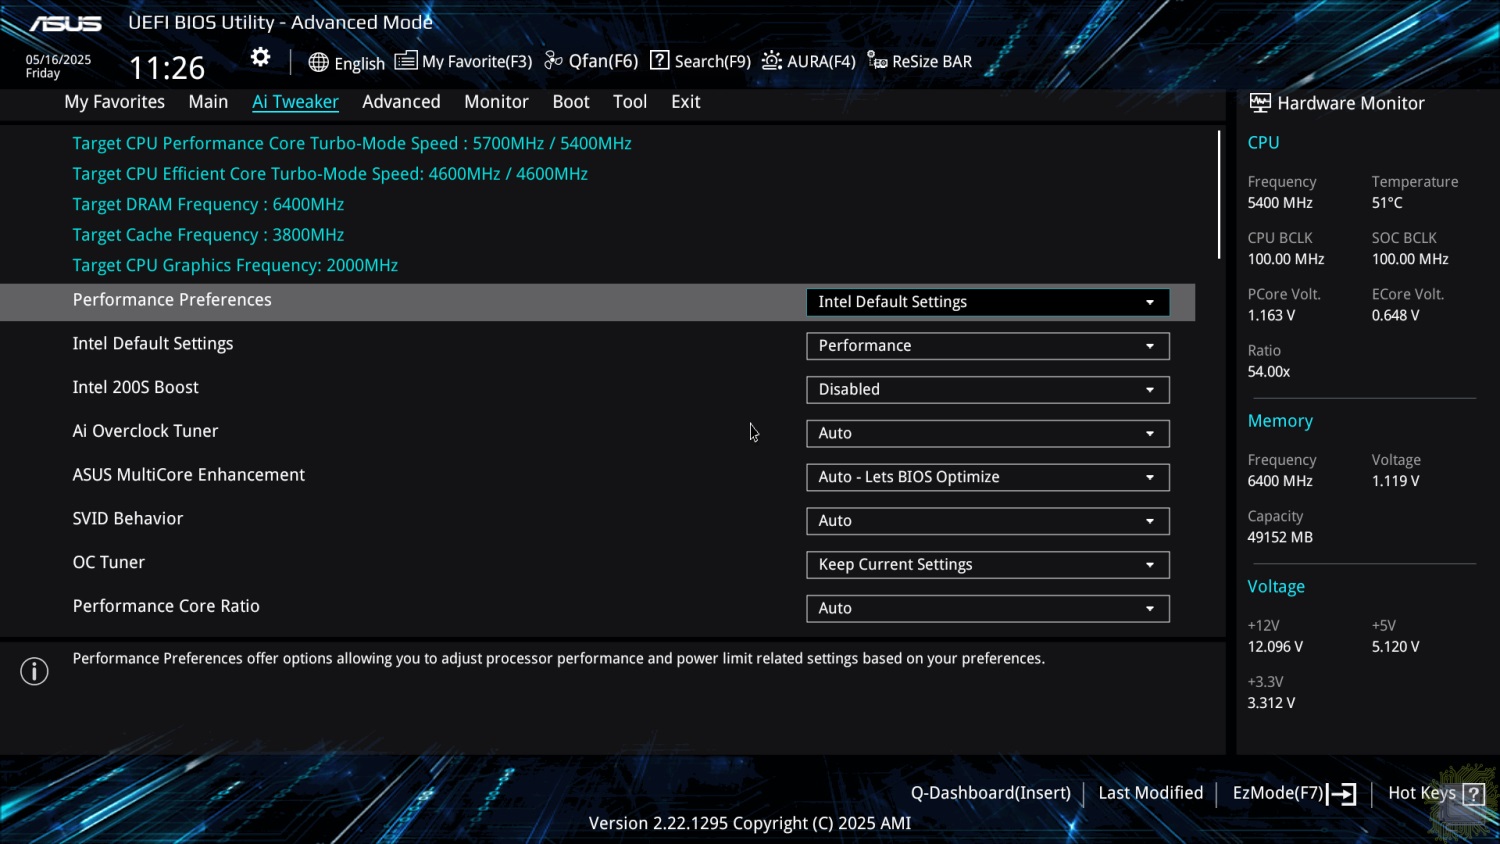Viewport: 1500px width, 844px height.
Task: Select Performance Core Ratio label
Action: point(166,606)
